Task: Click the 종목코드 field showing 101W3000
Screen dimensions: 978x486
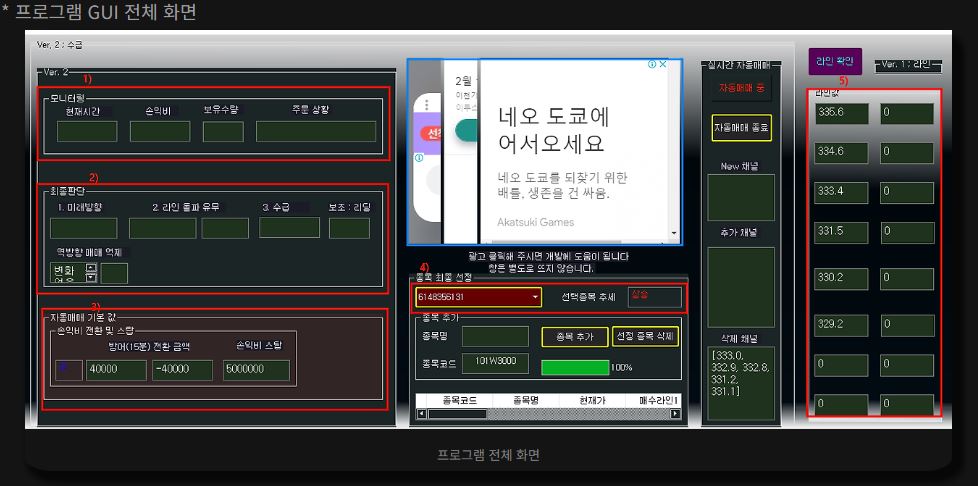Action: coord(495,363)
